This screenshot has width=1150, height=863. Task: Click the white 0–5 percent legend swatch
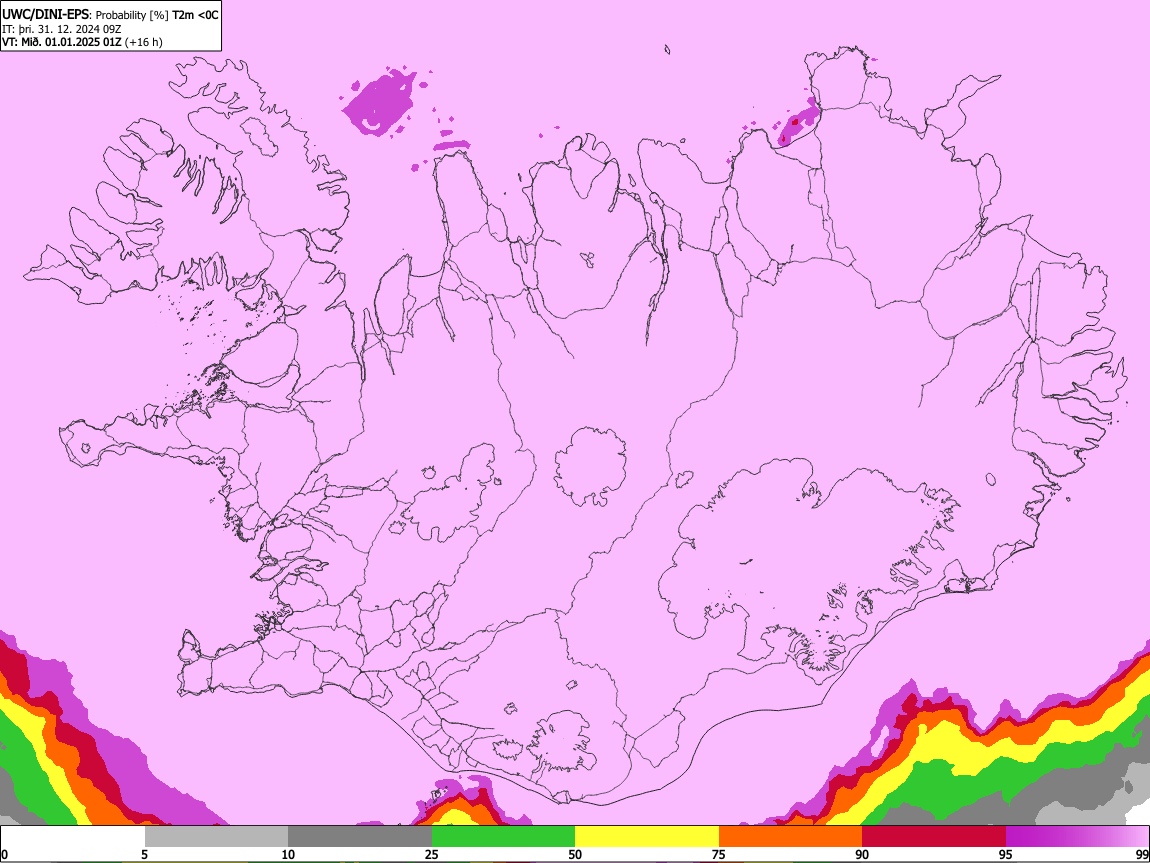73,836
